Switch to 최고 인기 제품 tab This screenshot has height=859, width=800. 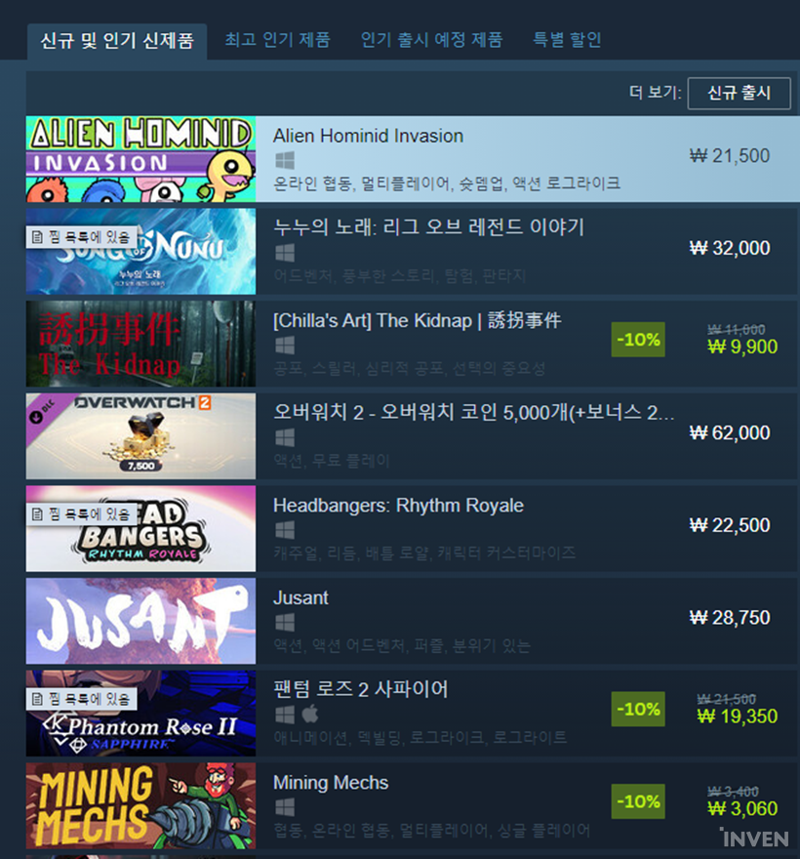point(278,39)
